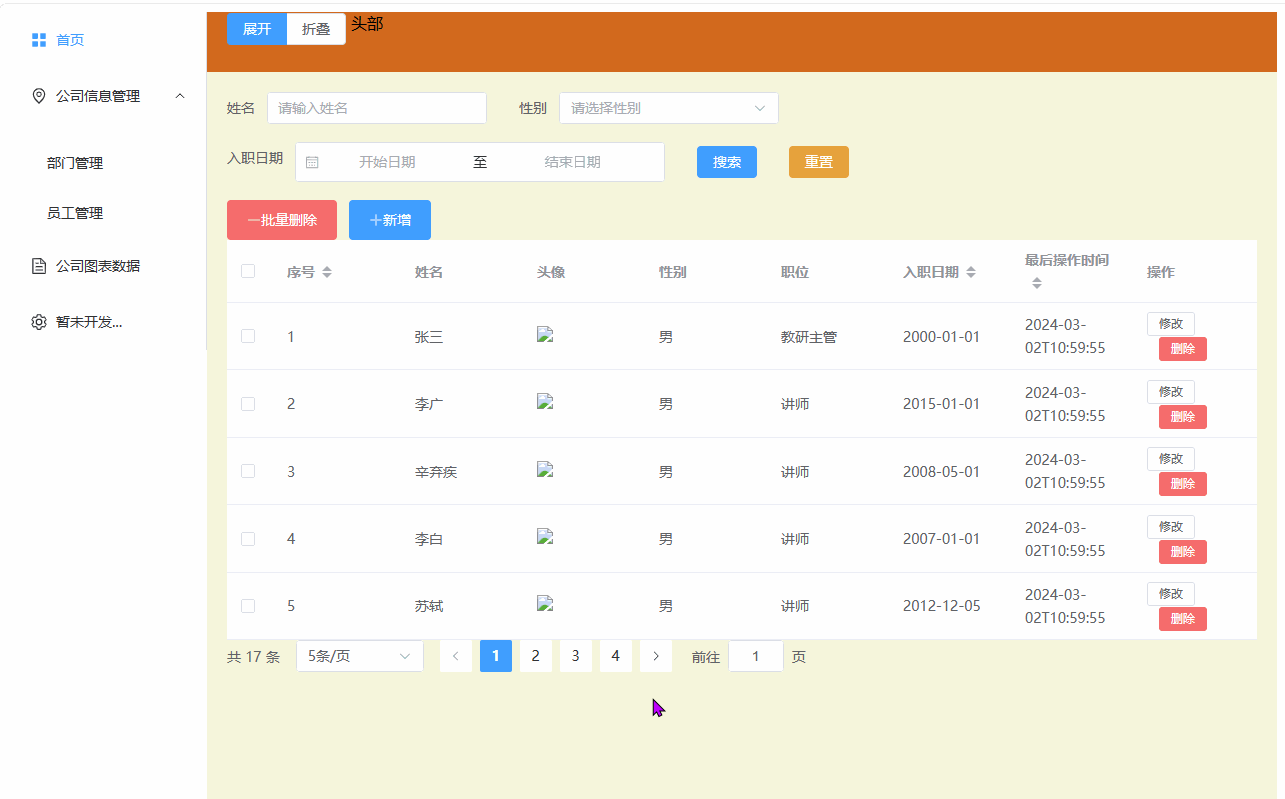Screen dimensions: 1285x799
Task: Click 张三's avatar image
Action: click(545, 335)
